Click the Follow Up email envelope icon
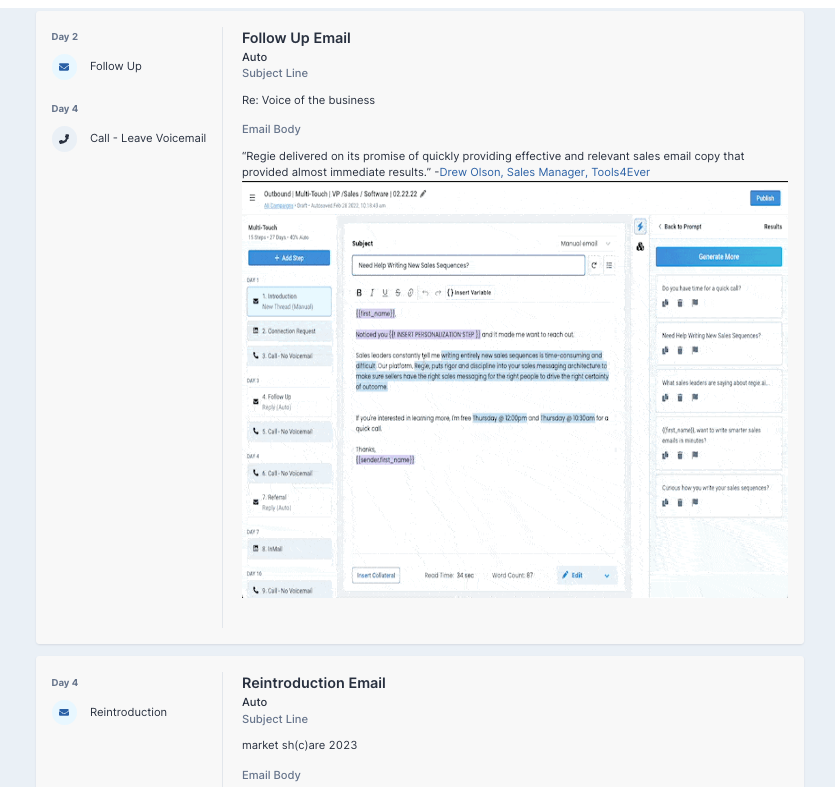 click(64, 67)
